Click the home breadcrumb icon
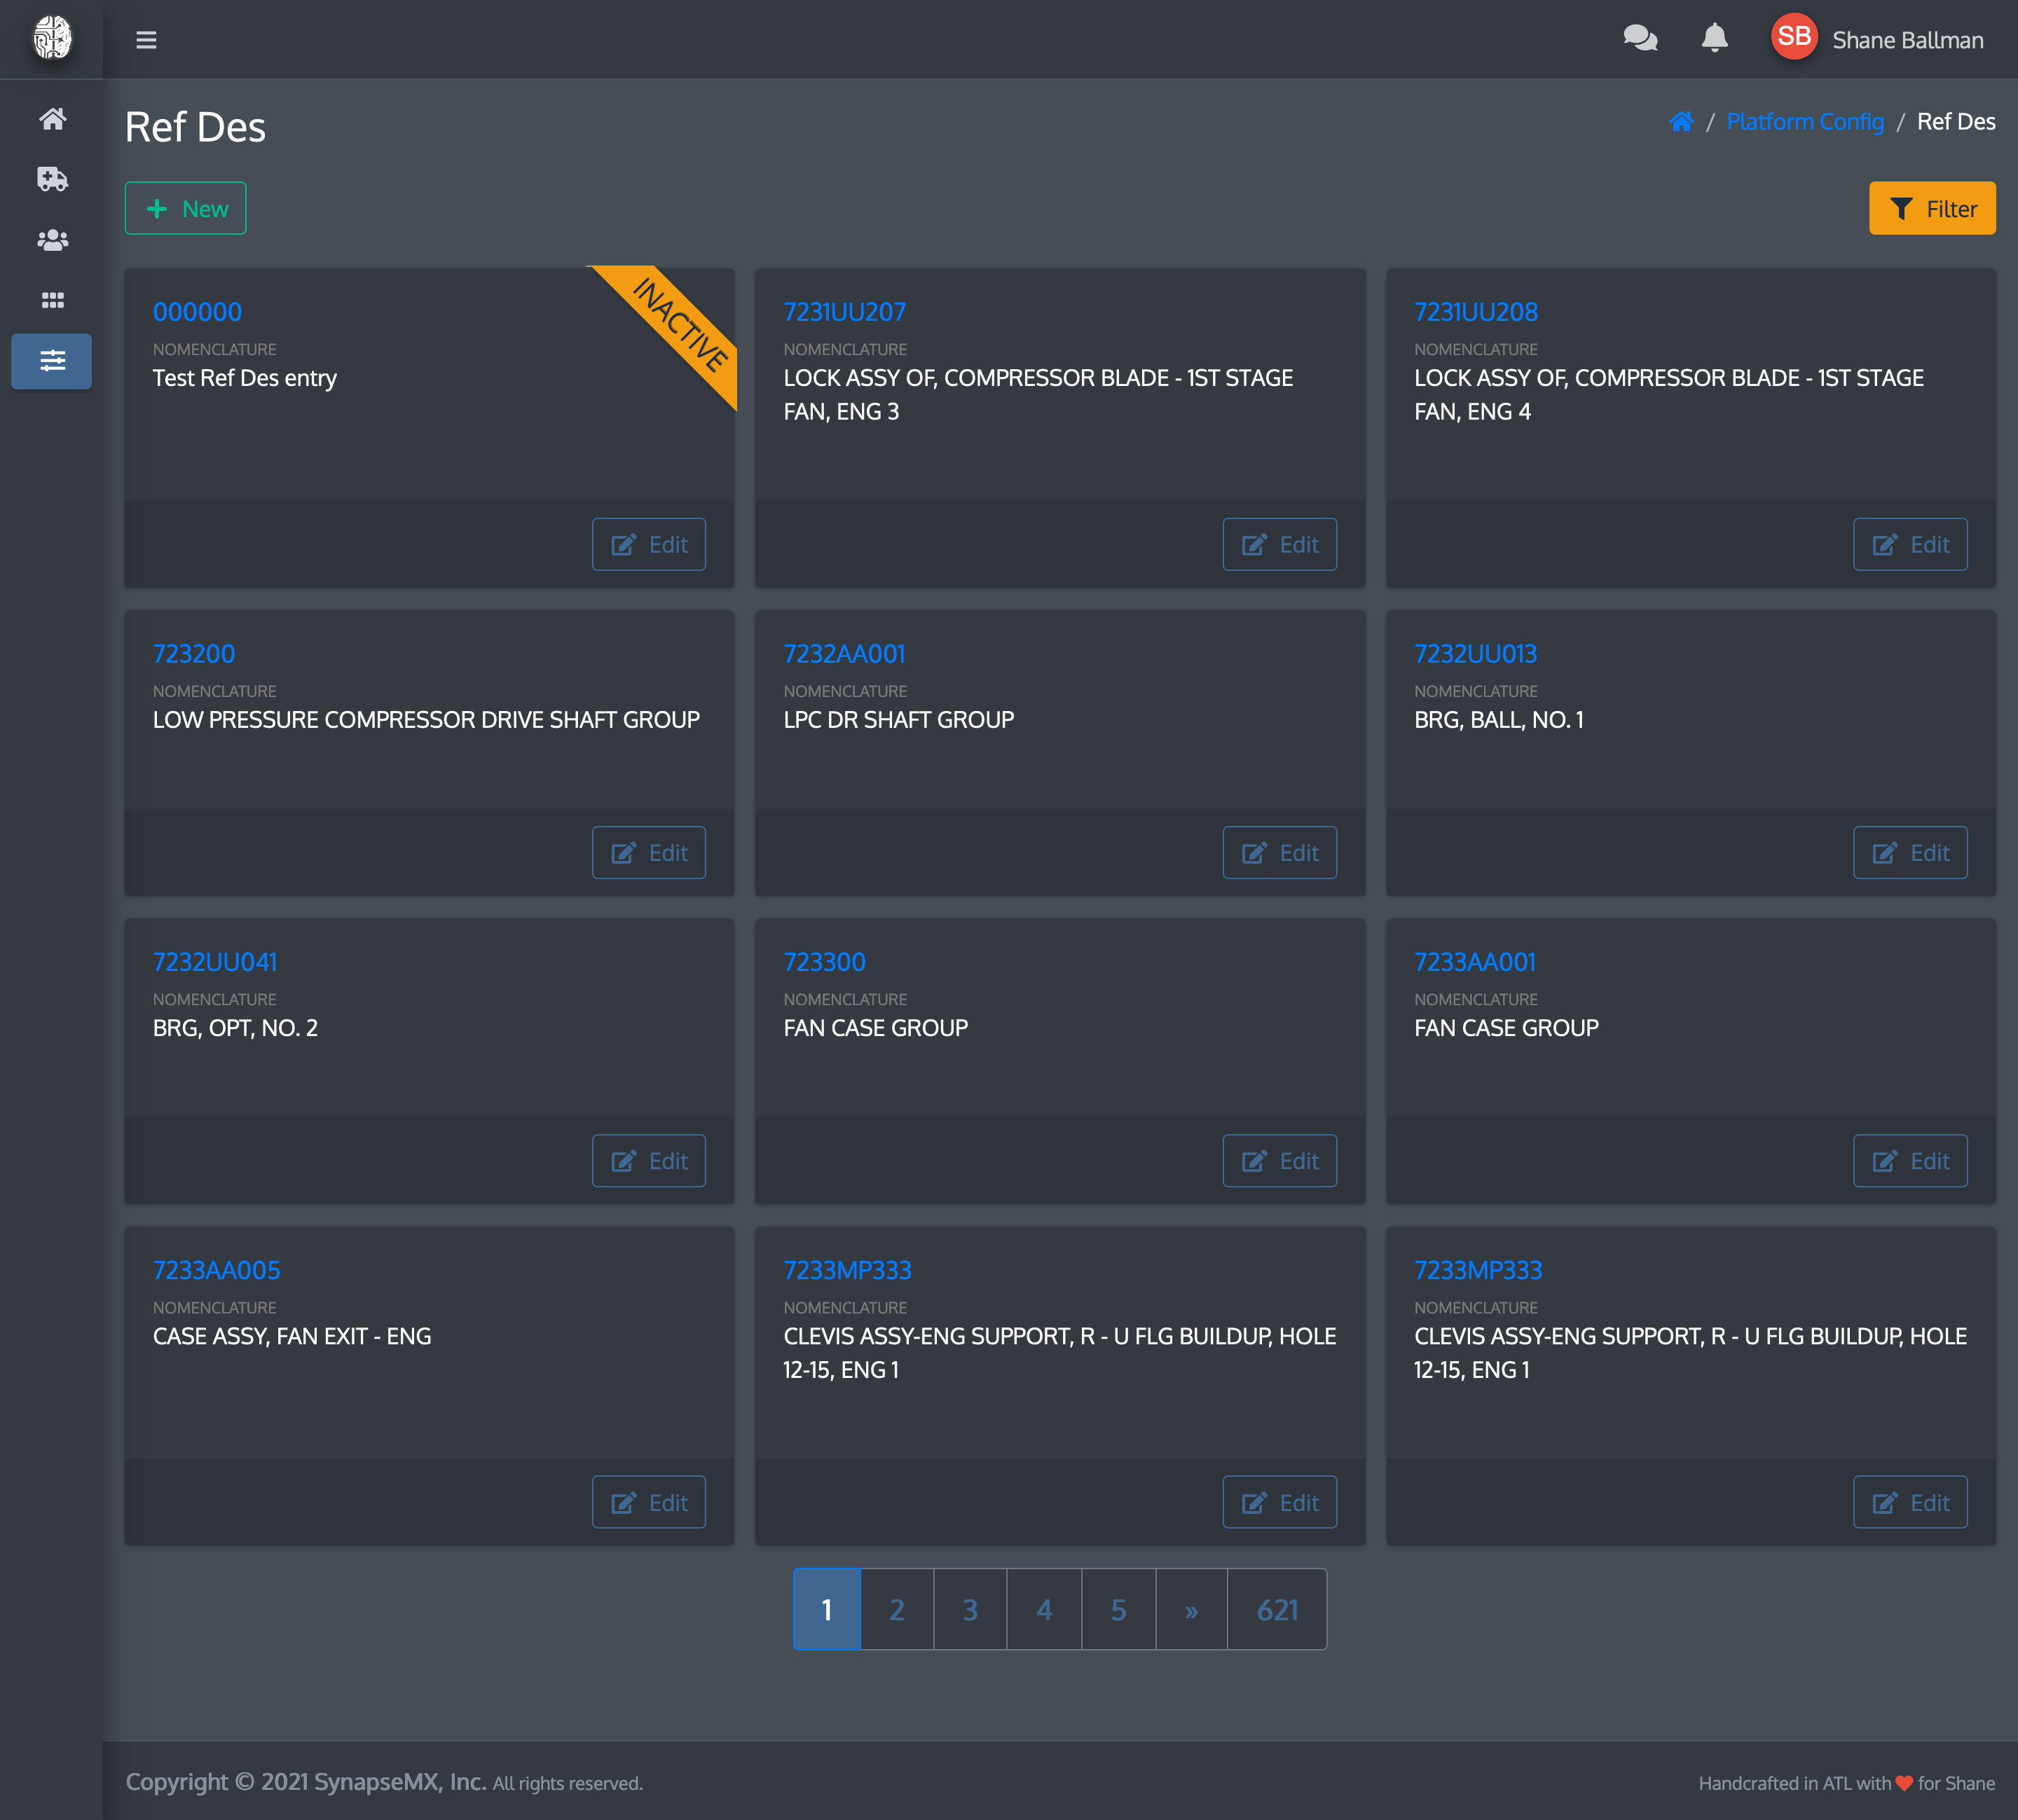Screen dimensions: 2018x1820 click(1681, 122)
